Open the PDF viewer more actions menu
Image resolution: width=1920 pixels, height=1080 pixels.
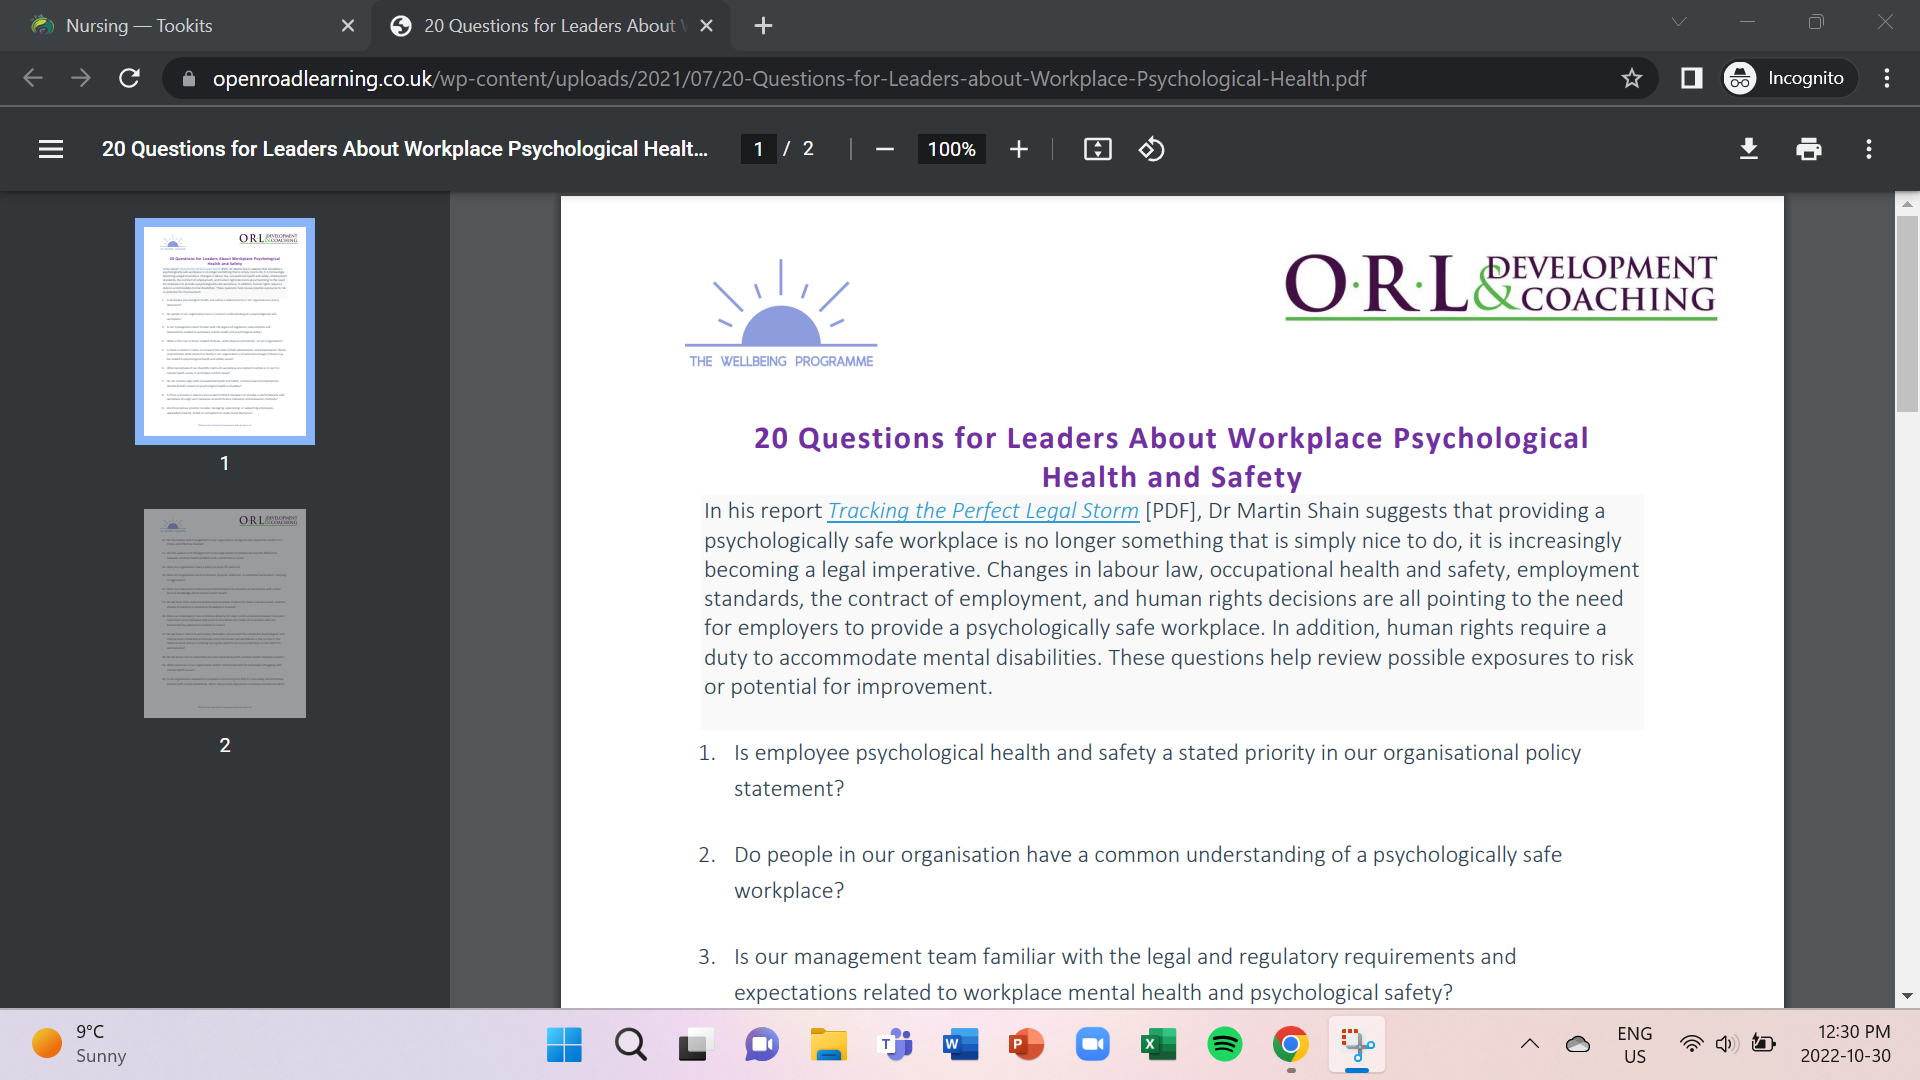coord(1868,149)
